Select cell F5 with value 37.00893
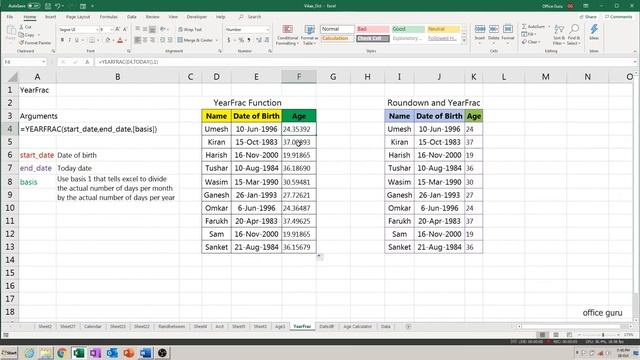The height and width of the screenshot is (360, 640). 299,142
